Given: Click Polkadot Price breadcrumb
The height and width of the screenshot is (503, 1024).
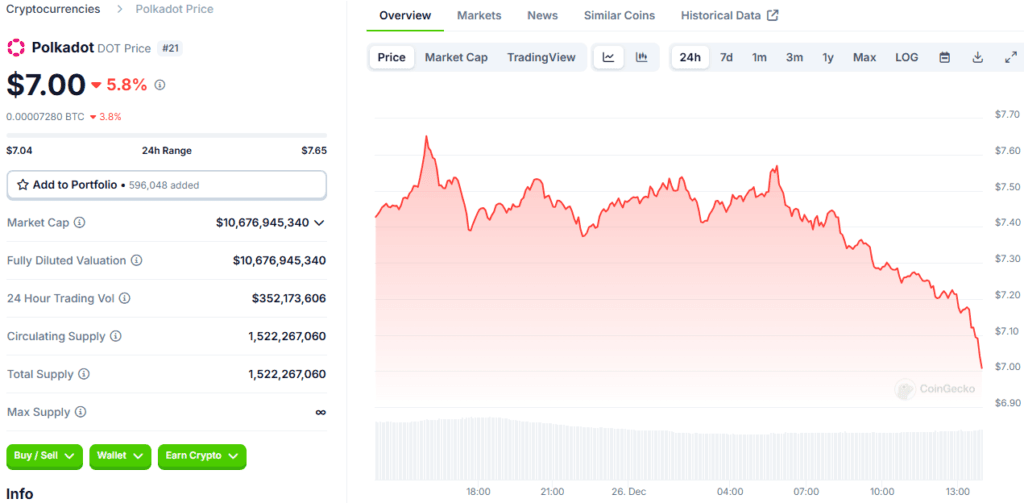Looking at the screenshot, I should coord(174,9).
